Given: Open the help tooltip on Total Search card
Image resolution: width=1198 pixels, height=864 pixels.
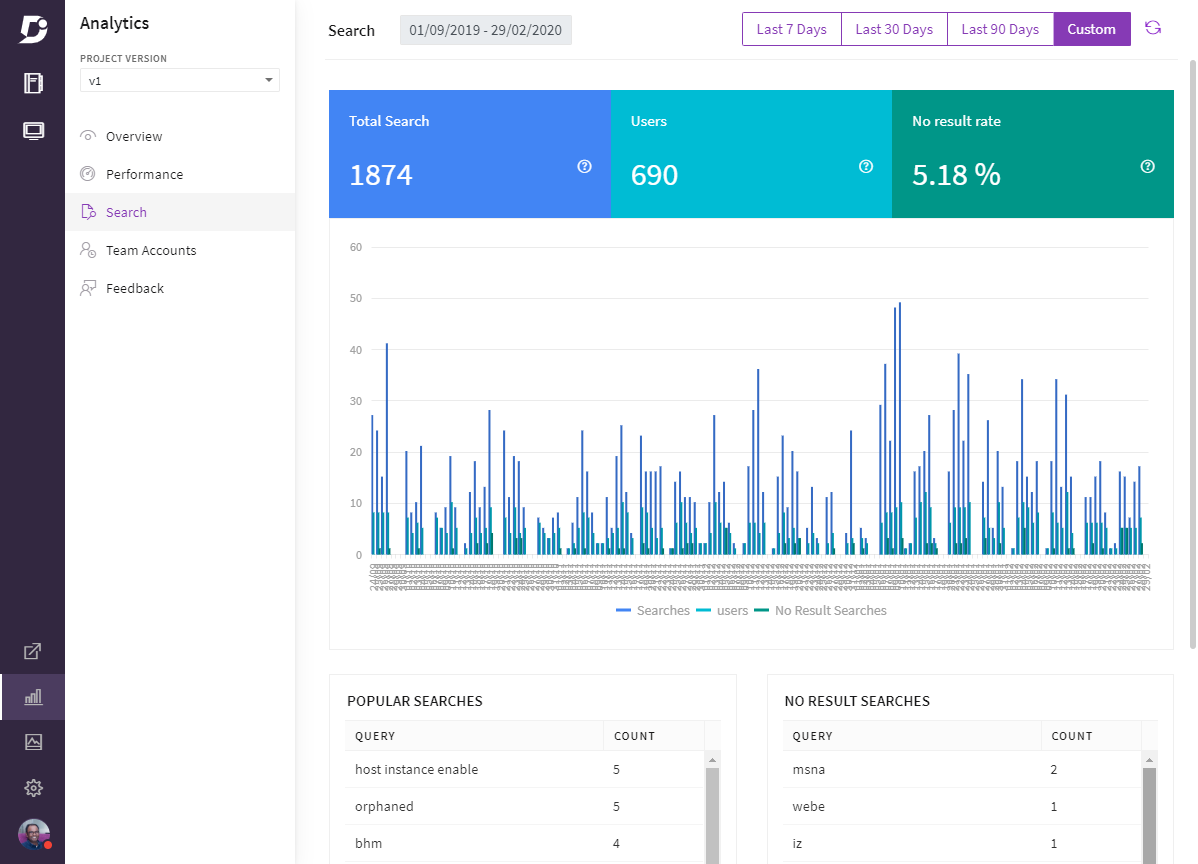Looking at the screenshot, I should click(584, 167).
